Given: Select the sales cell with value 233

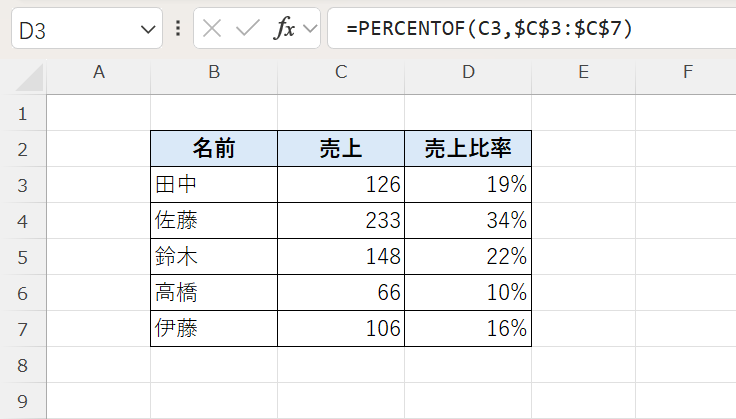Looking at the screenshot, I should point(341,220).
